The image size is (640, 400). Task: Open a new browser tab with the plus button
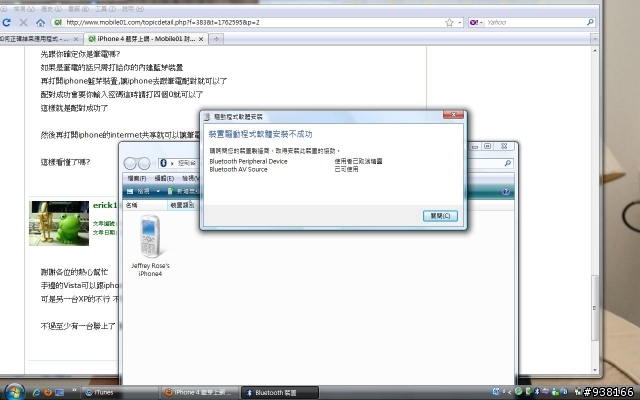tap(216, 39)
